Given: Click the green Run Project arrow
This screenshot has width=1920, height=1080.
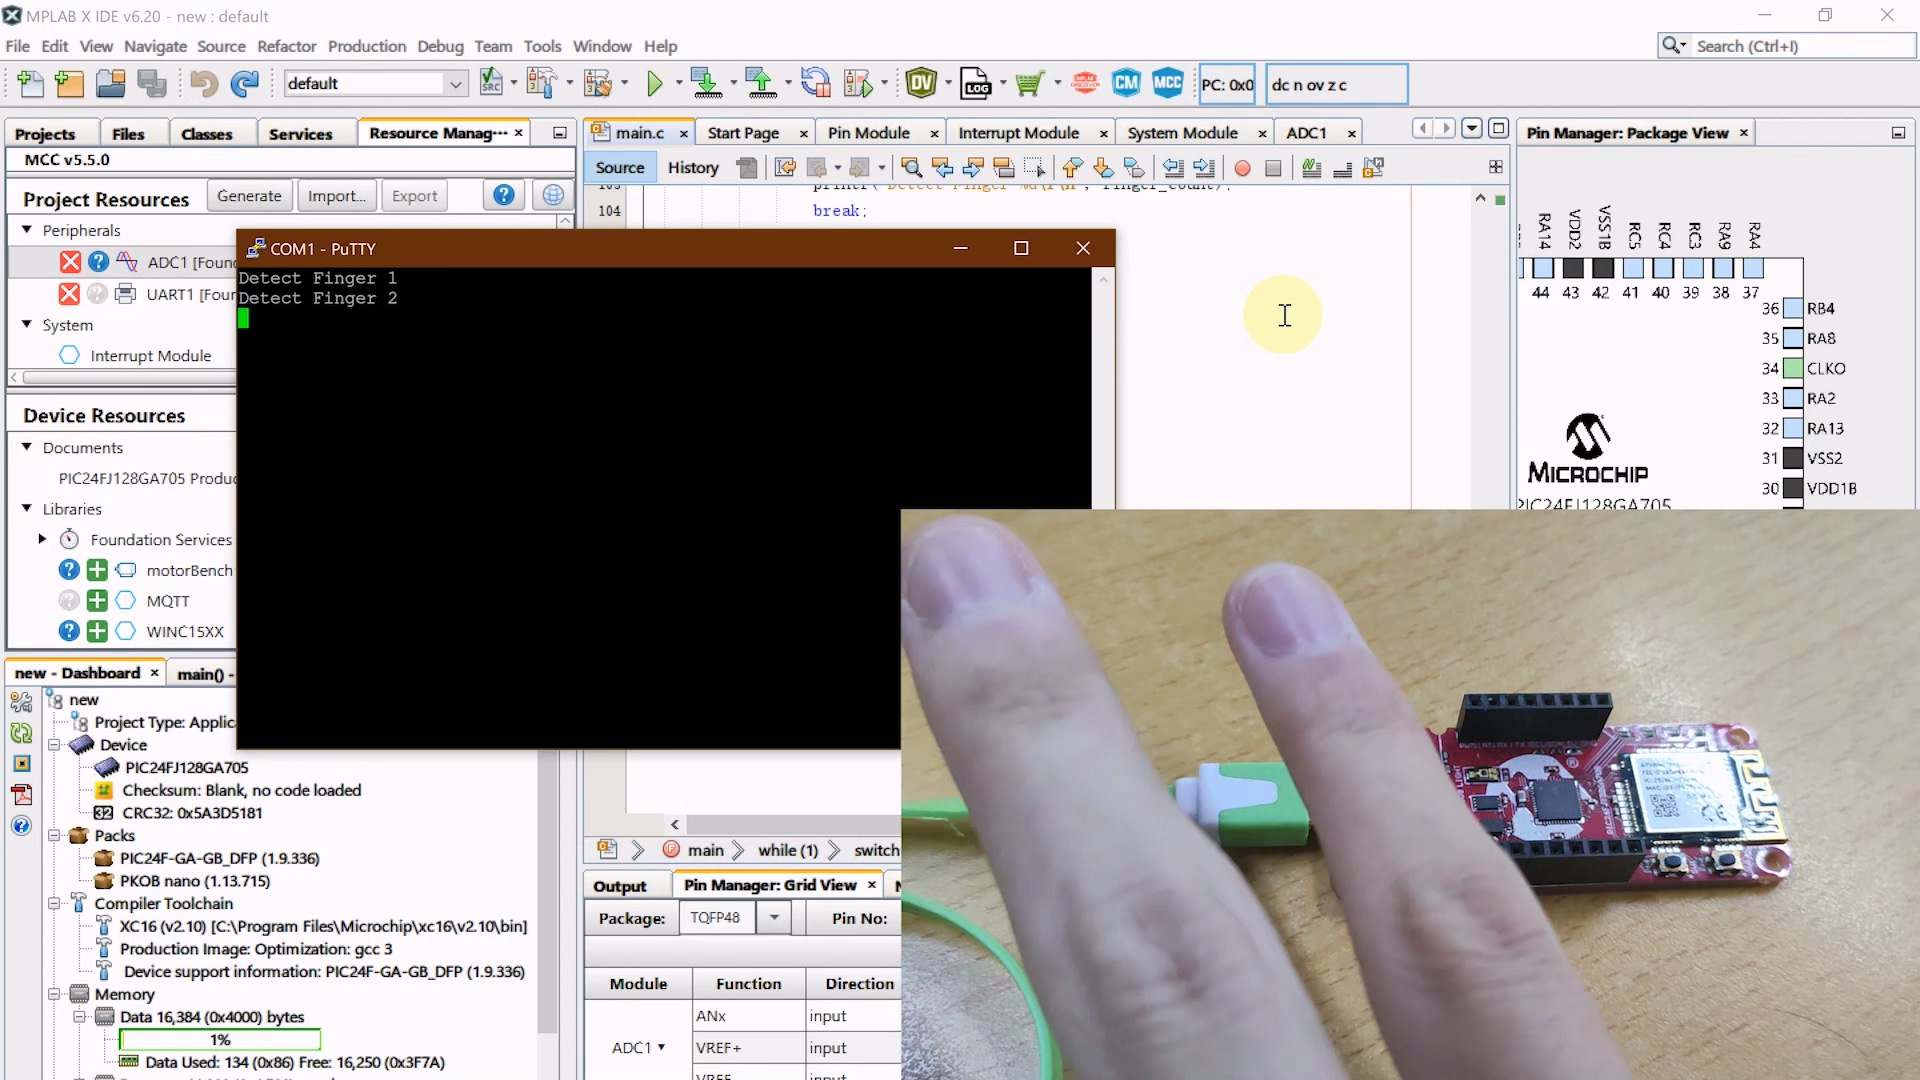Looking at the screenshot, I should tap(655, 84).
